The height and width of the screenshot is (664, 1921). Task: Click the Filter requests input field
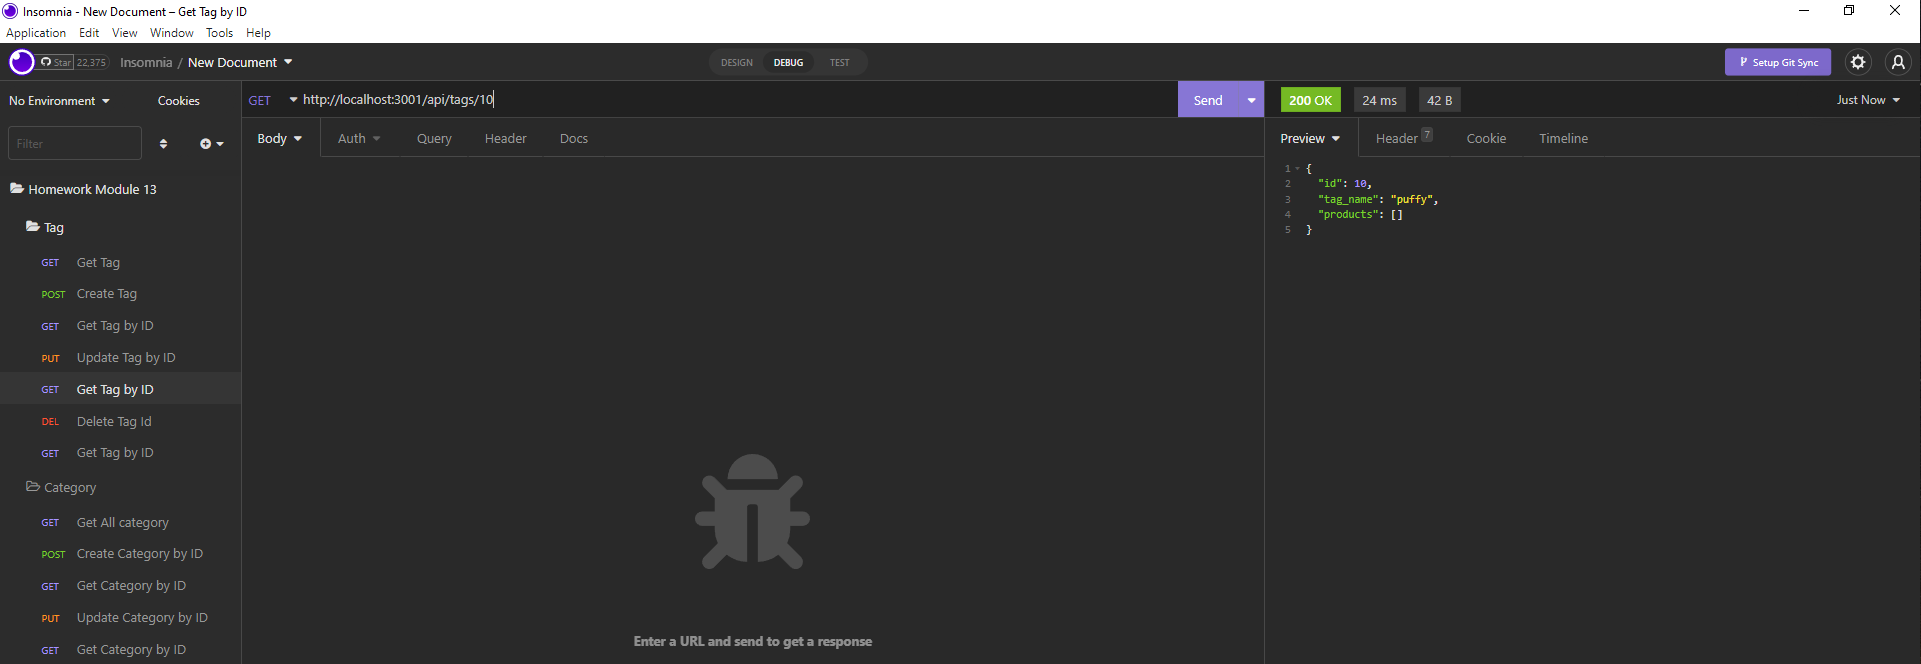click(x=75, y=143)
